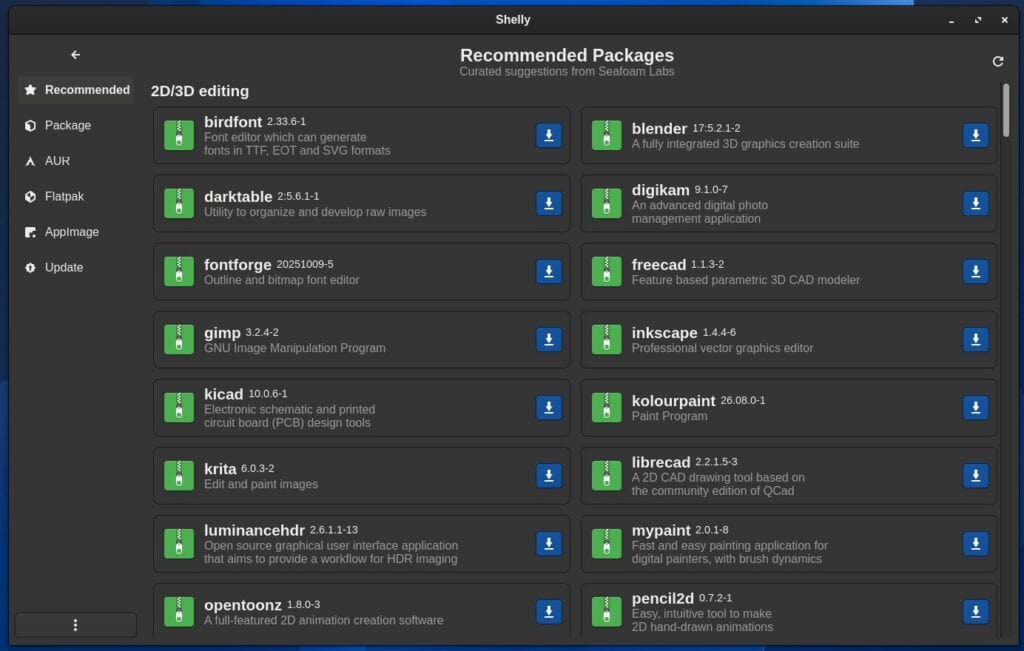1024x651 pixels.
Task: Install fontforge with its download icon
Action: point(549,271)
